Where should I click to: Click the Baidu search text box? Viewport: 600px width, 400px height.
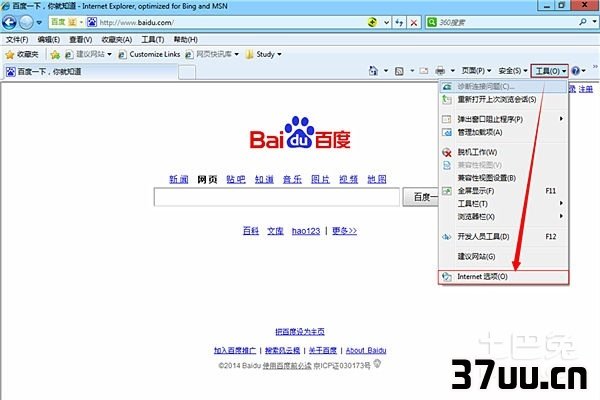point(277,197)
